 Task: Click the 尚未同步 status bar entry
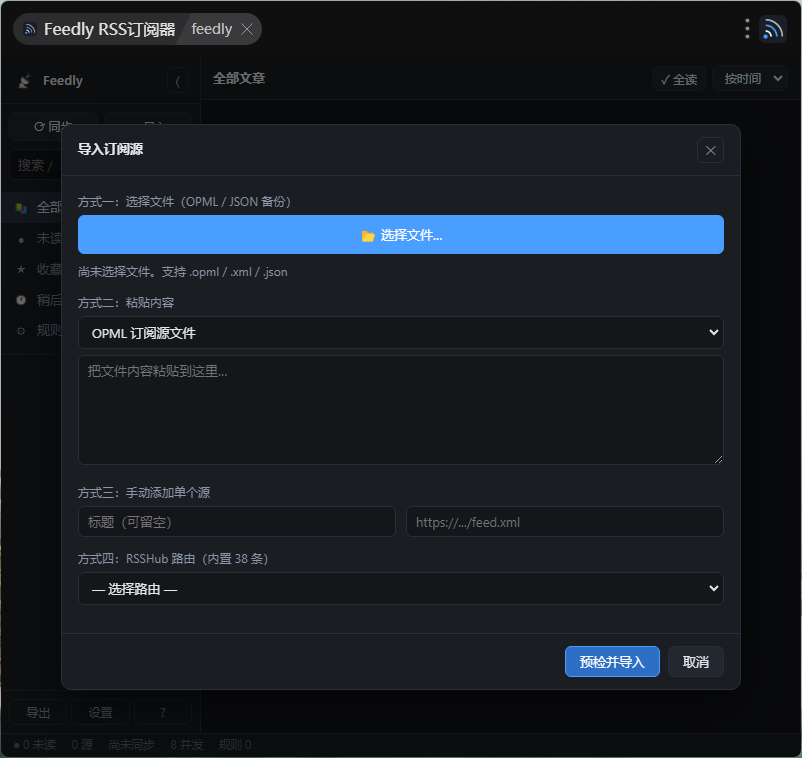pyautogui.click(x=131, y=745)
